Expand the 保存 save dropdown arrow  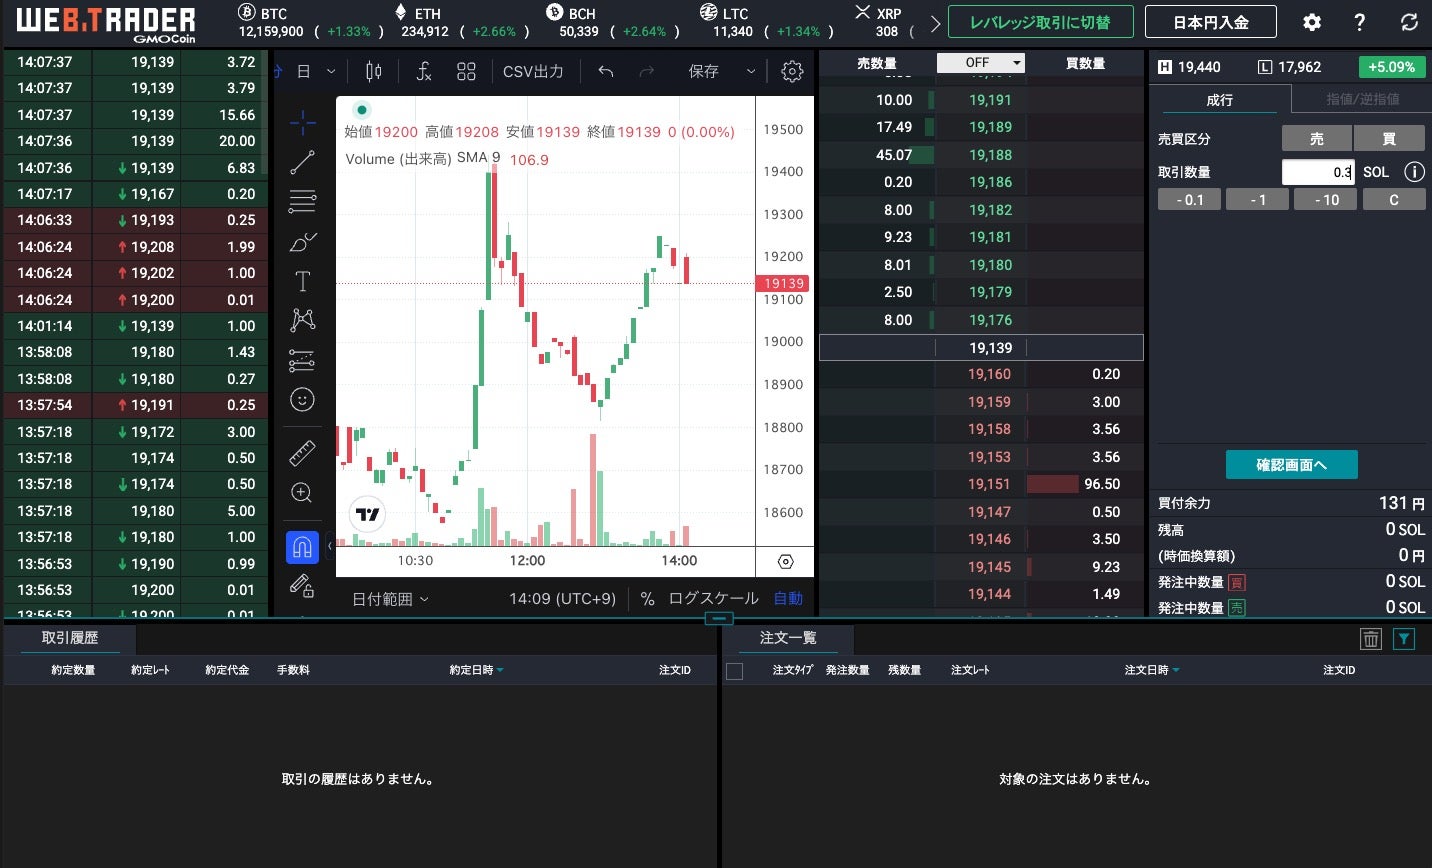[x=751, y=72]
